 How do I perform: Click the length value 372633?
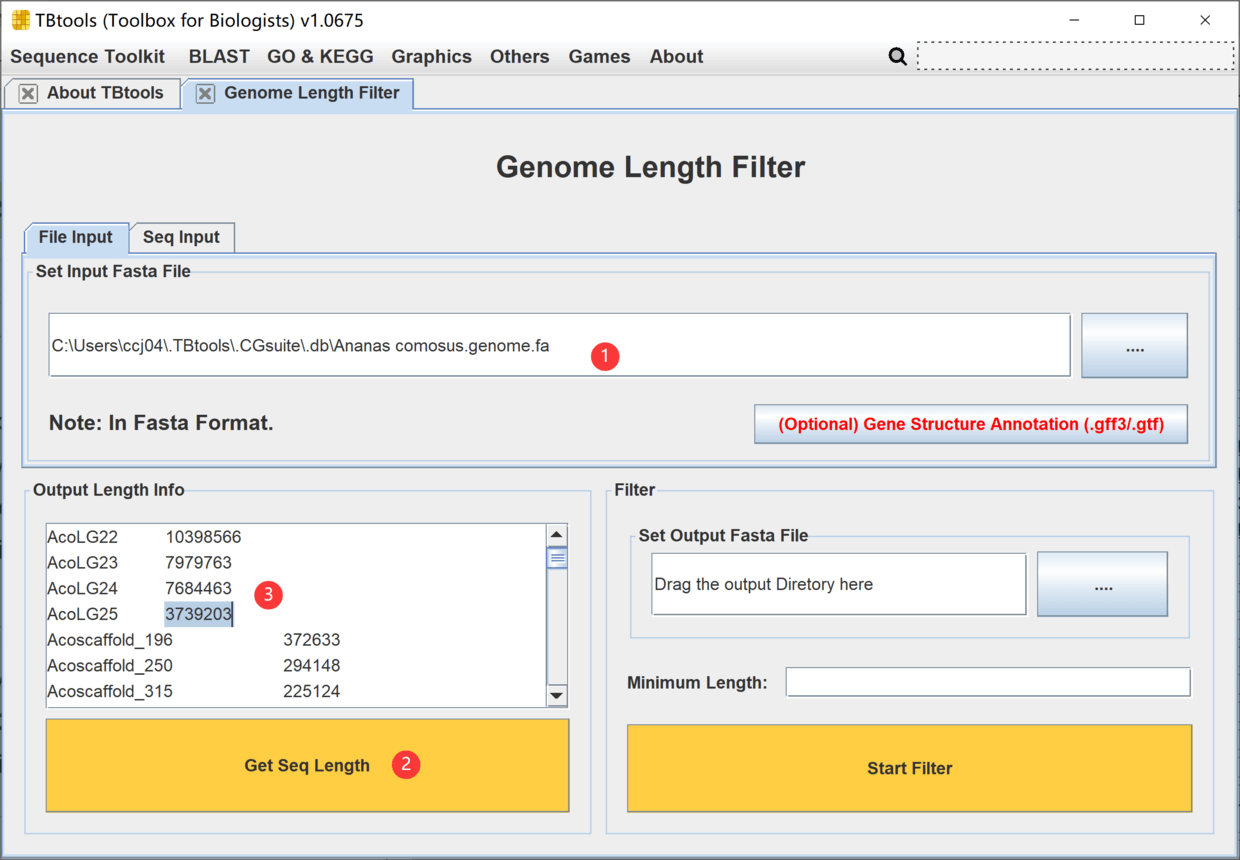[311, 640]
